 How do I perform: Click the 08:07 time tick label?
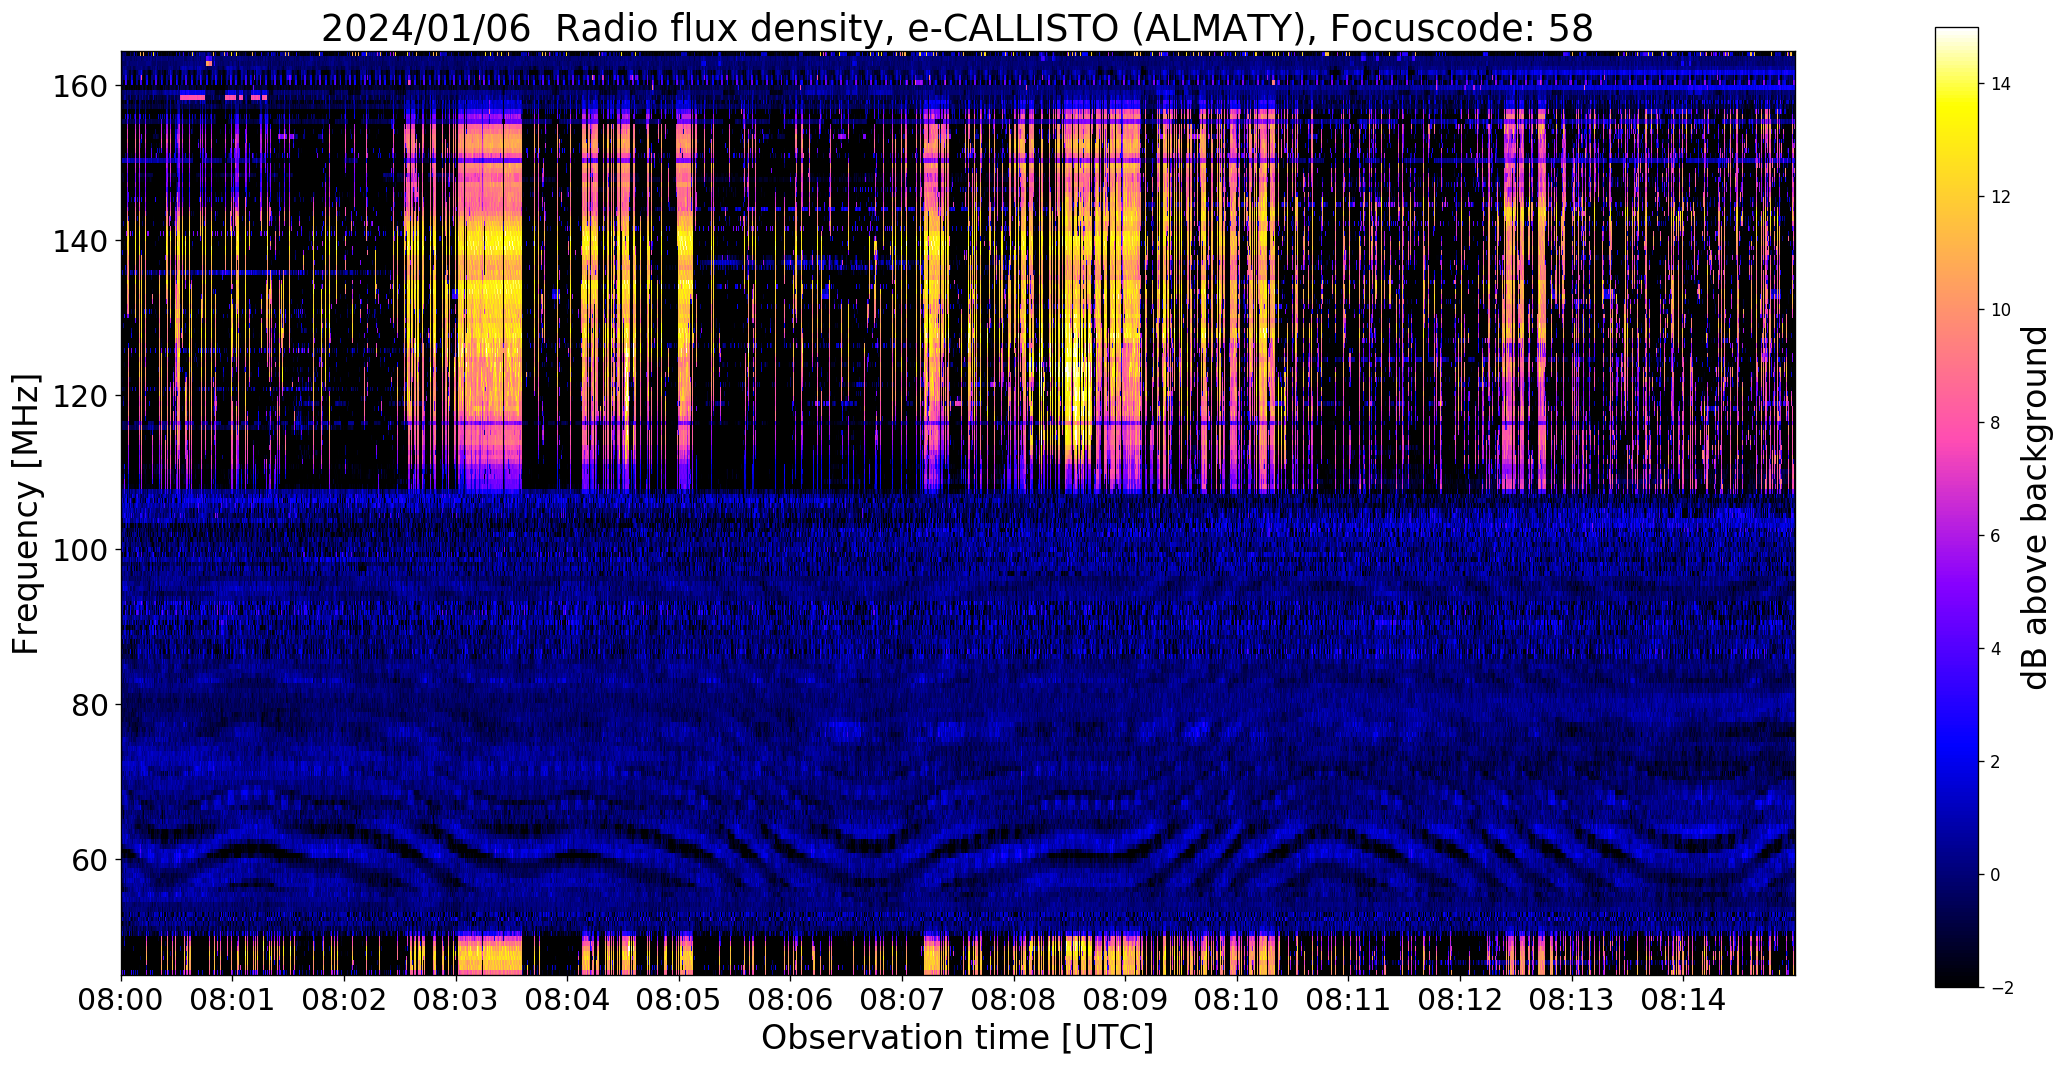click(x=902, y=999)
